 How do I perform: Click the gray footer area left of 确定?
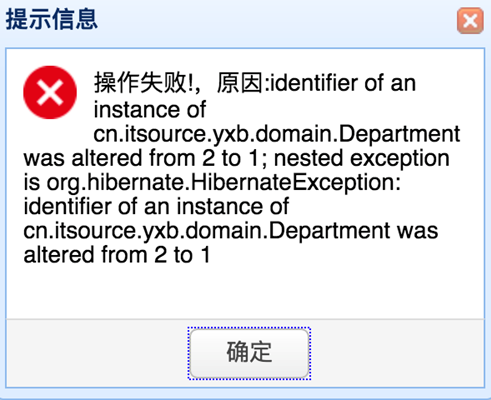(x=97, y=353)
